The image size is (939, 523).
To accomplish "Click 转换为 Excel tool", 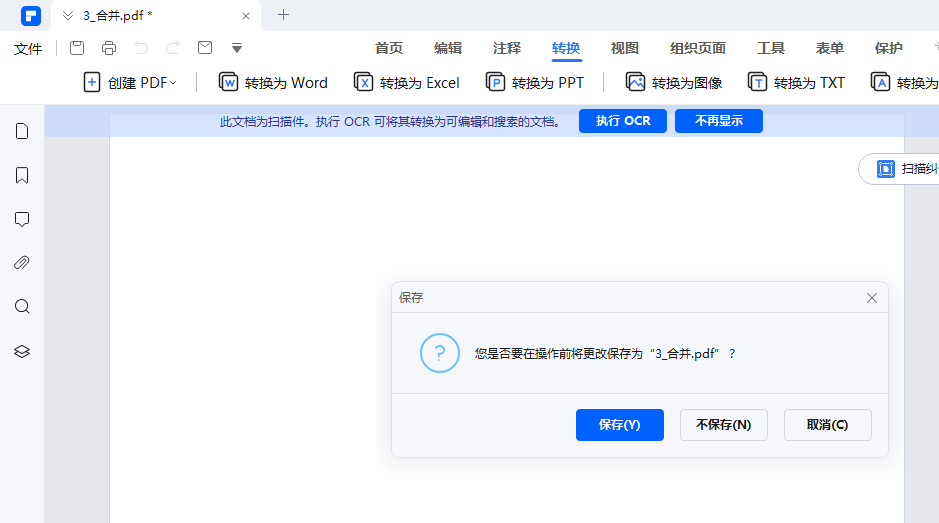I will 407,83.
